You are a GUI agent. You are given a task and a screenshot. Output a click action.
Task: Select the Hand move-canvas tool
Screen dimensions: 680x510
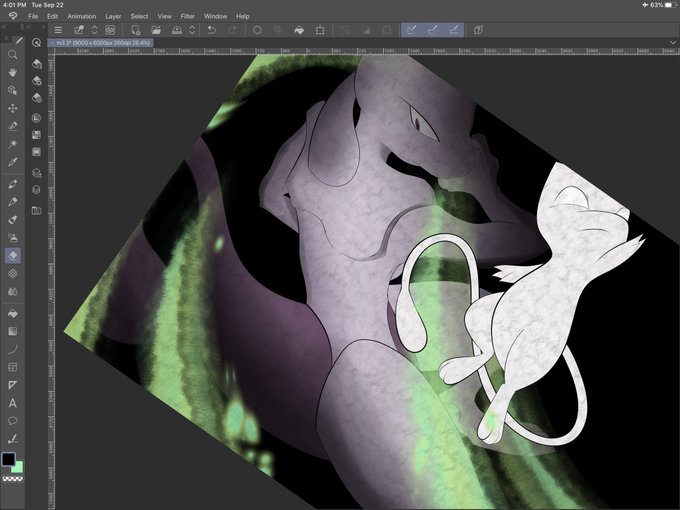[13, 72]
